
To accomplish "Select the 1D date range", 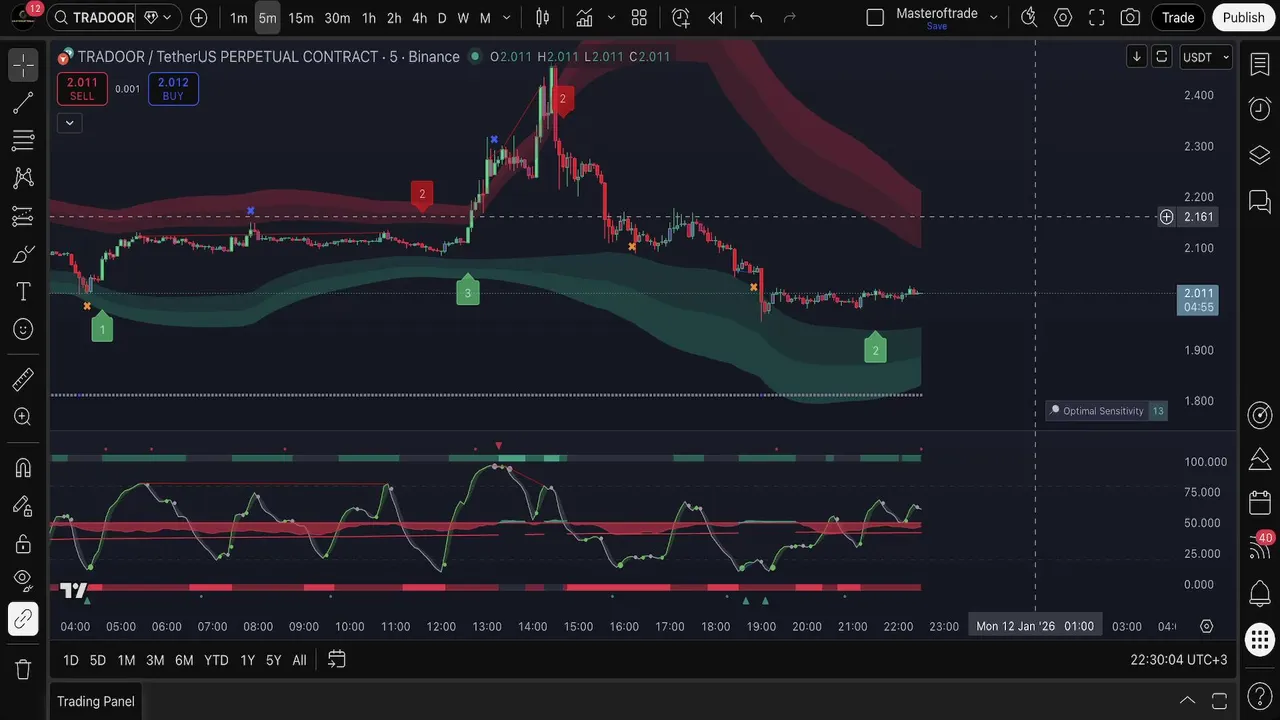I will point(71,660).
